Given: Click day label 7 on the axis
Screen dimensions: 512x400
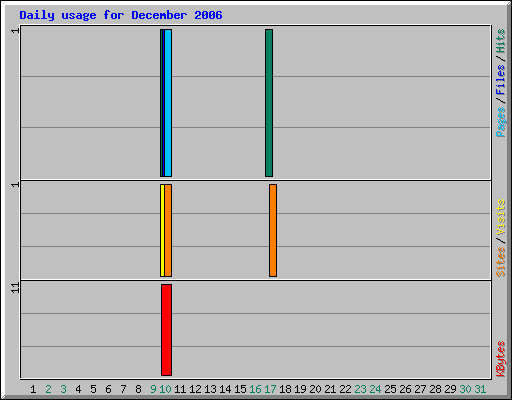Looking at the screenshot, I should [123, 389].
